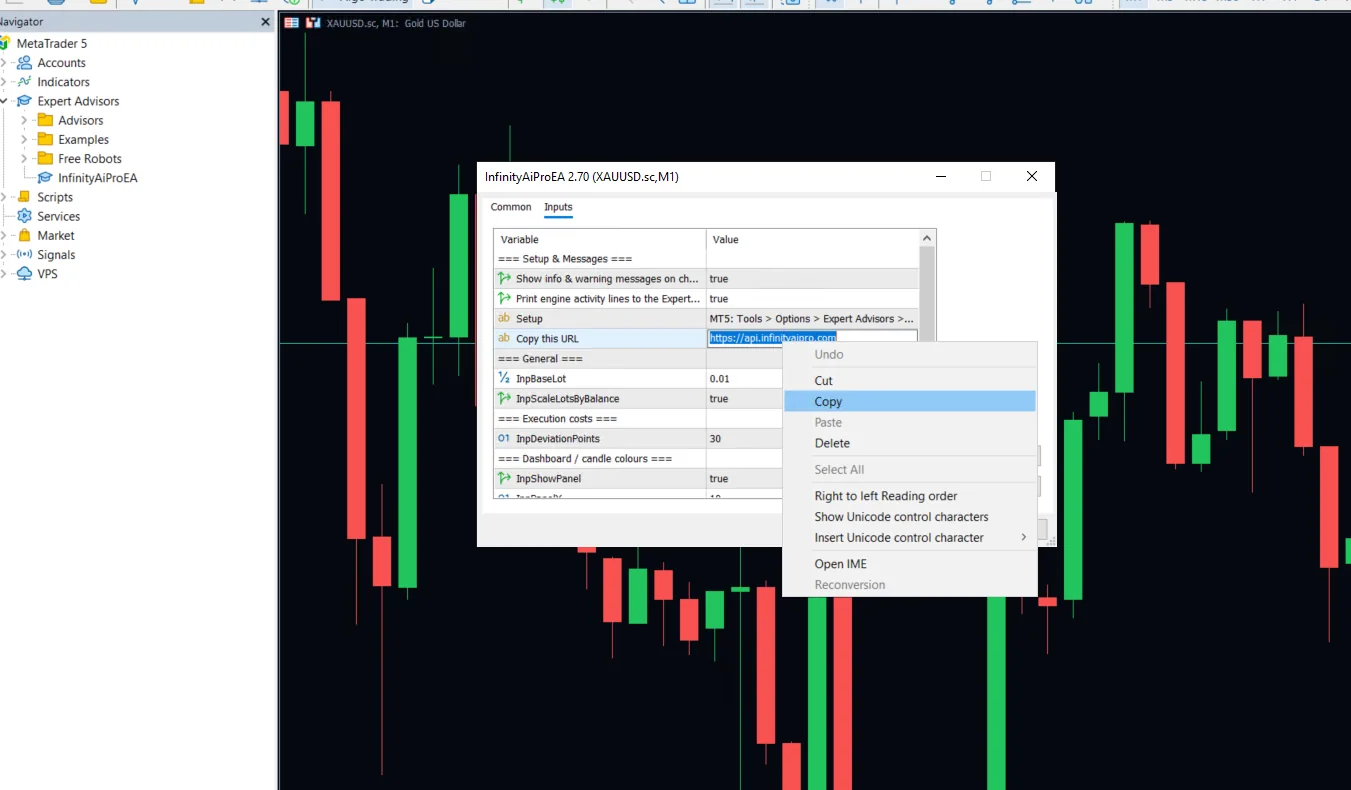This screenshot has height=790, width=1351.
Task: Click the boolean icon beside InpShowPanel
Action: (504, 478)
